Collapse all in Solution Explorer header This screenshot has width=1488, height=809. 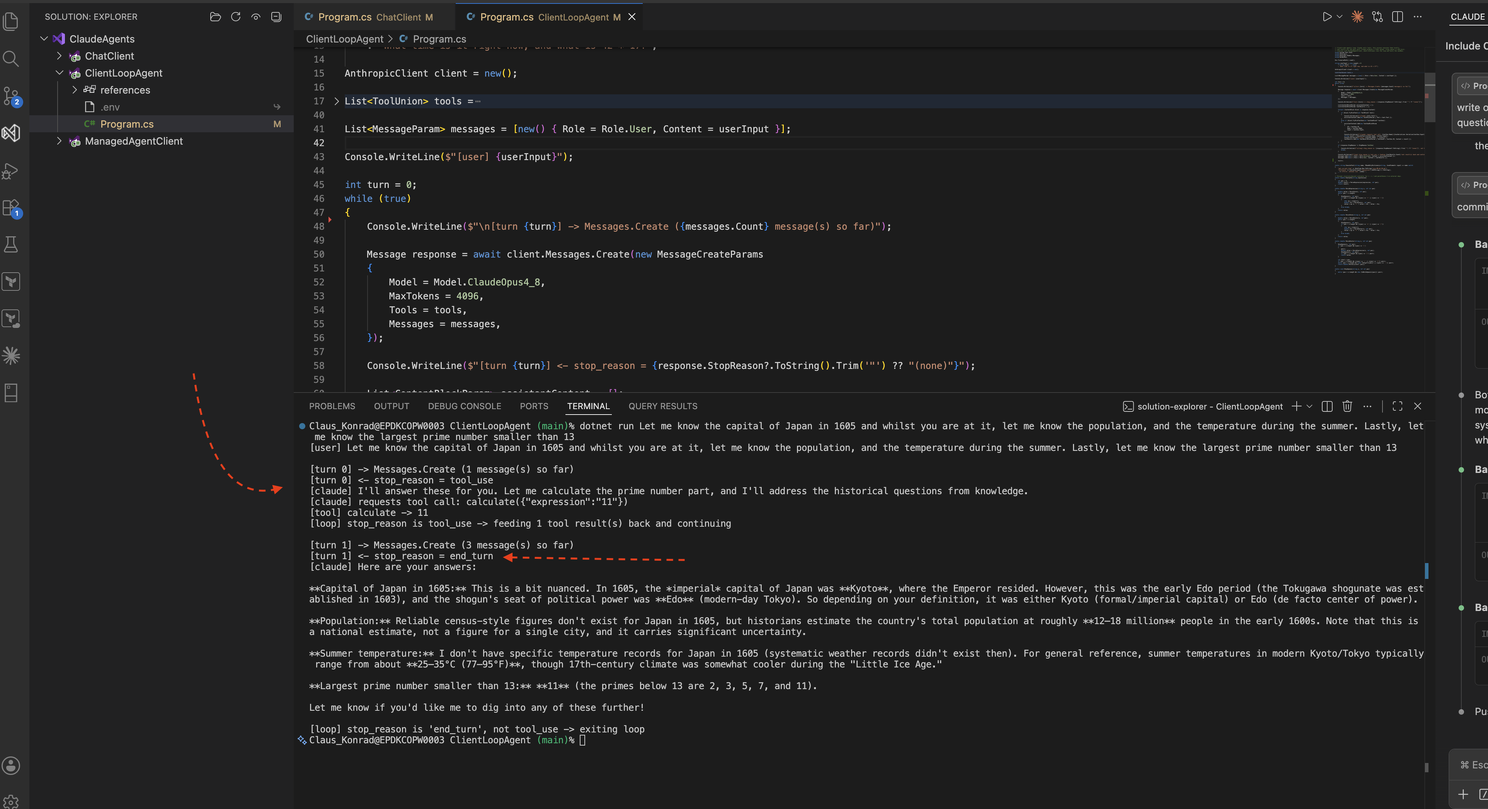[276, 17]
